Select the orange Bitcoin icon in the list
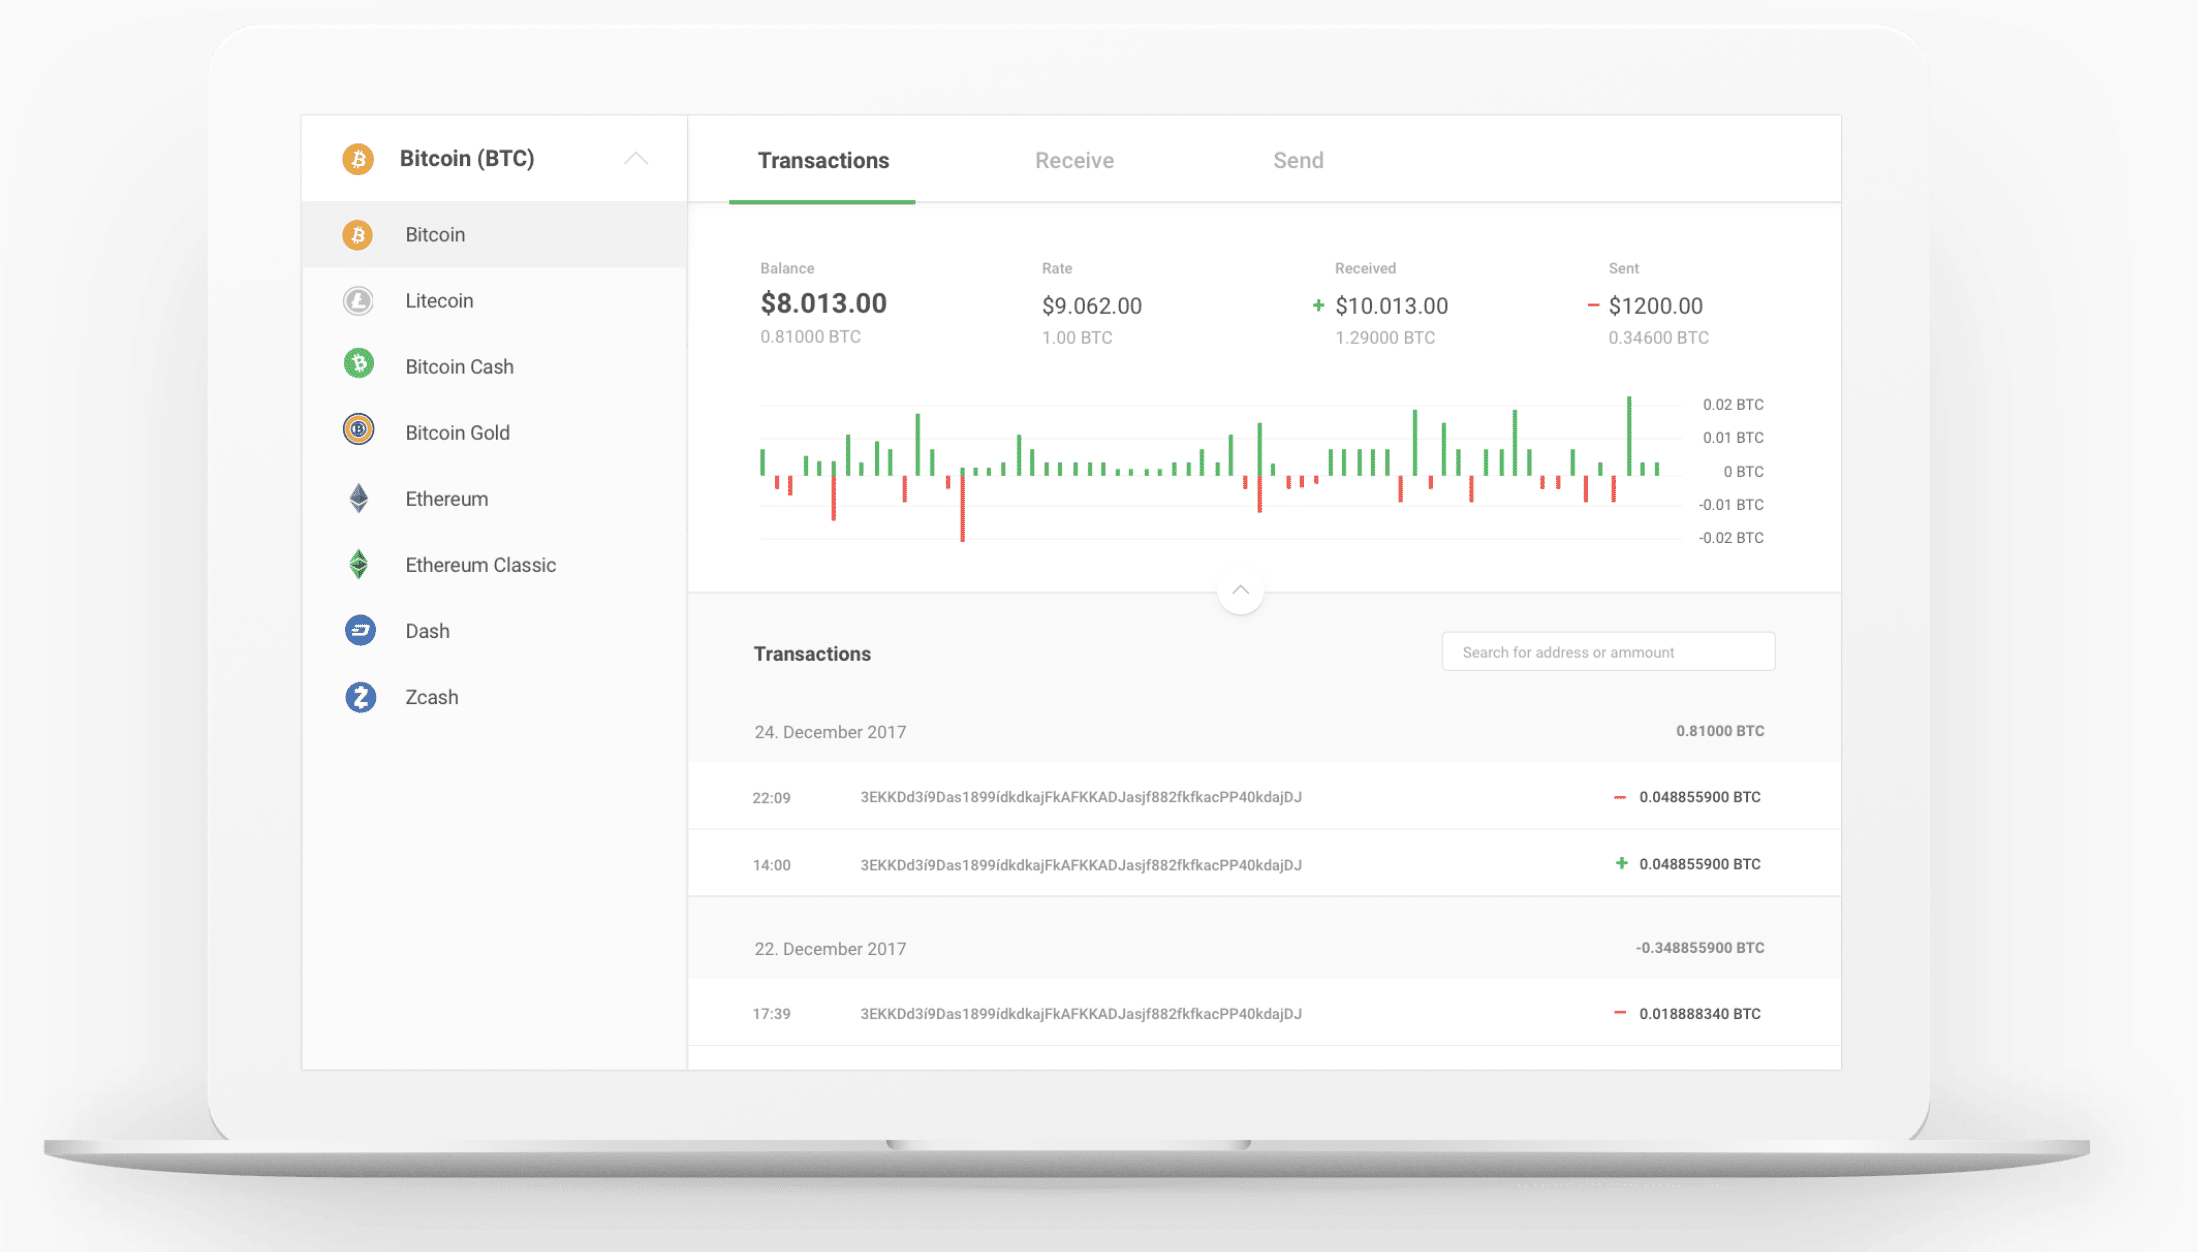The width and height of the screenshot is (2198, 1252). tap(358, 235)
